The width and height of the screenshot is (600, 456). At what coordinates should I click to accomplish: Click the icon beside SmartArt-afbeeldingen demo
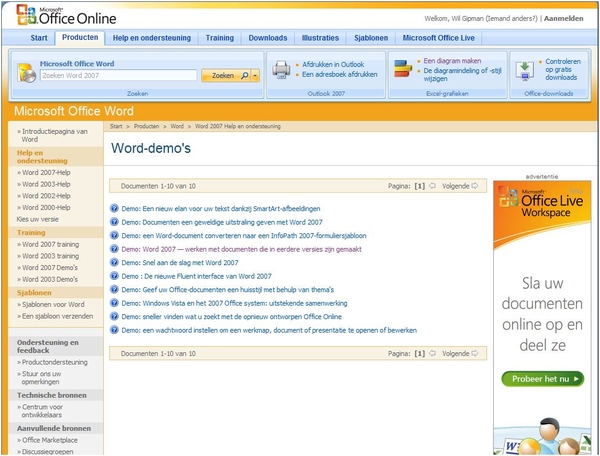[x=114, y=208]
